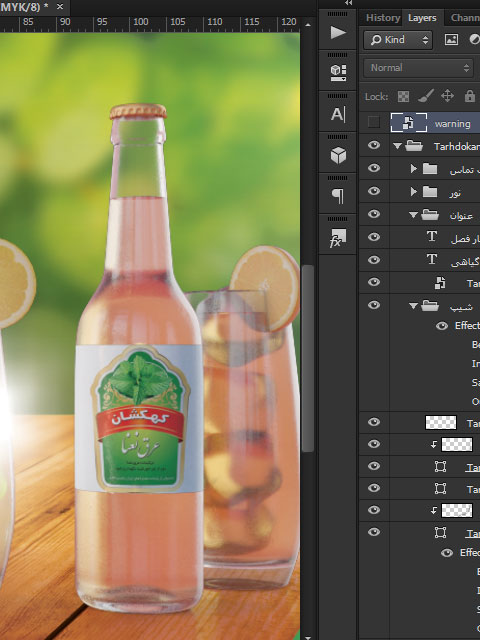Toggle Effects visibility under the شیب group
The image size is (480, 640).
442,326
